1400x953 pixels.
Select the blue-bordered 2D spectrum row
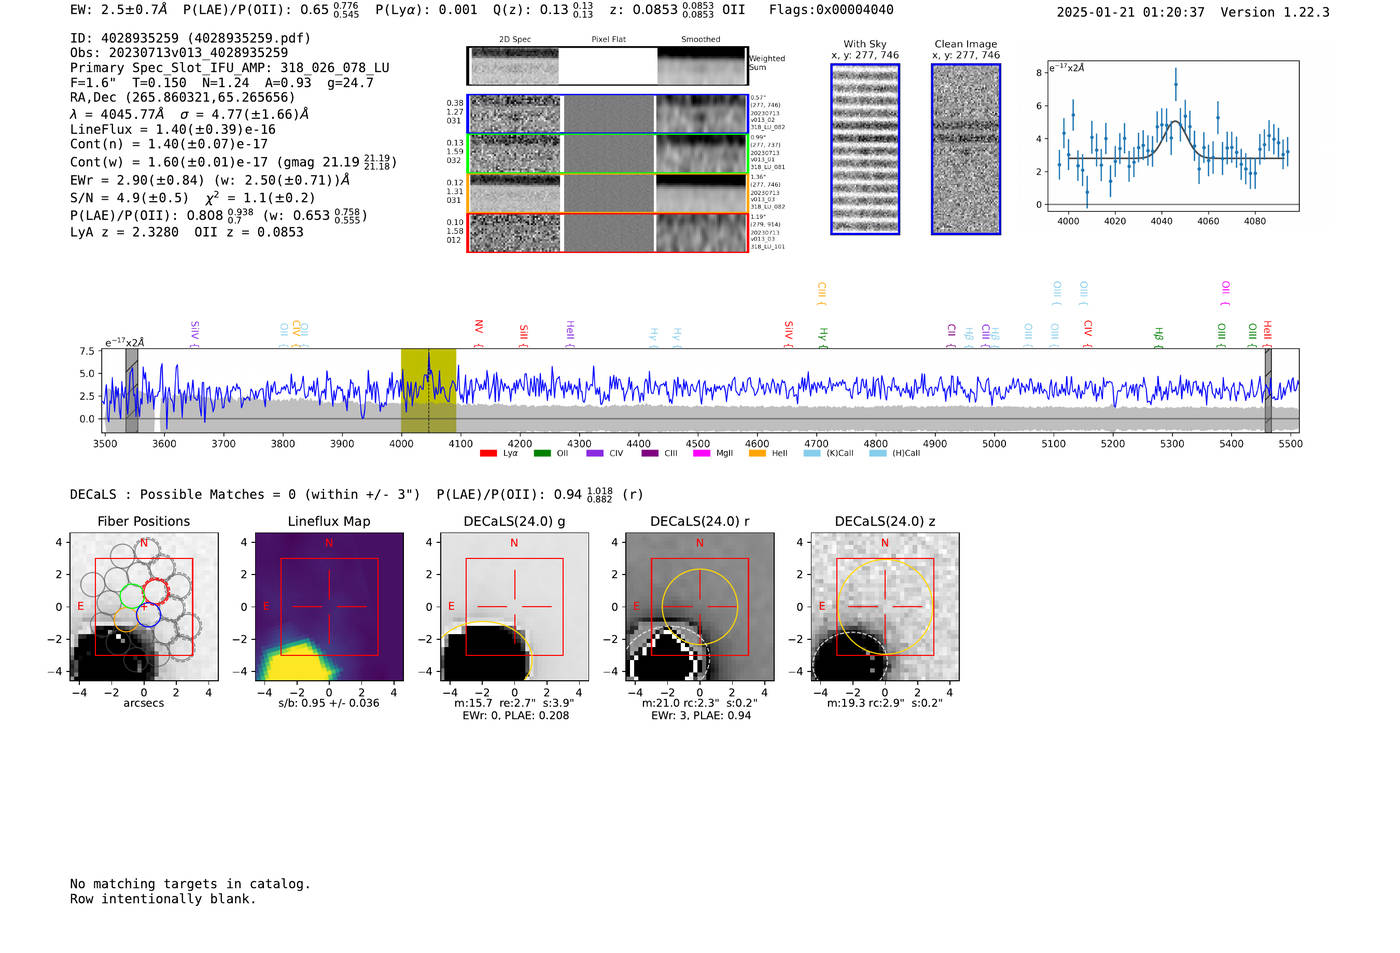(607, 114)
